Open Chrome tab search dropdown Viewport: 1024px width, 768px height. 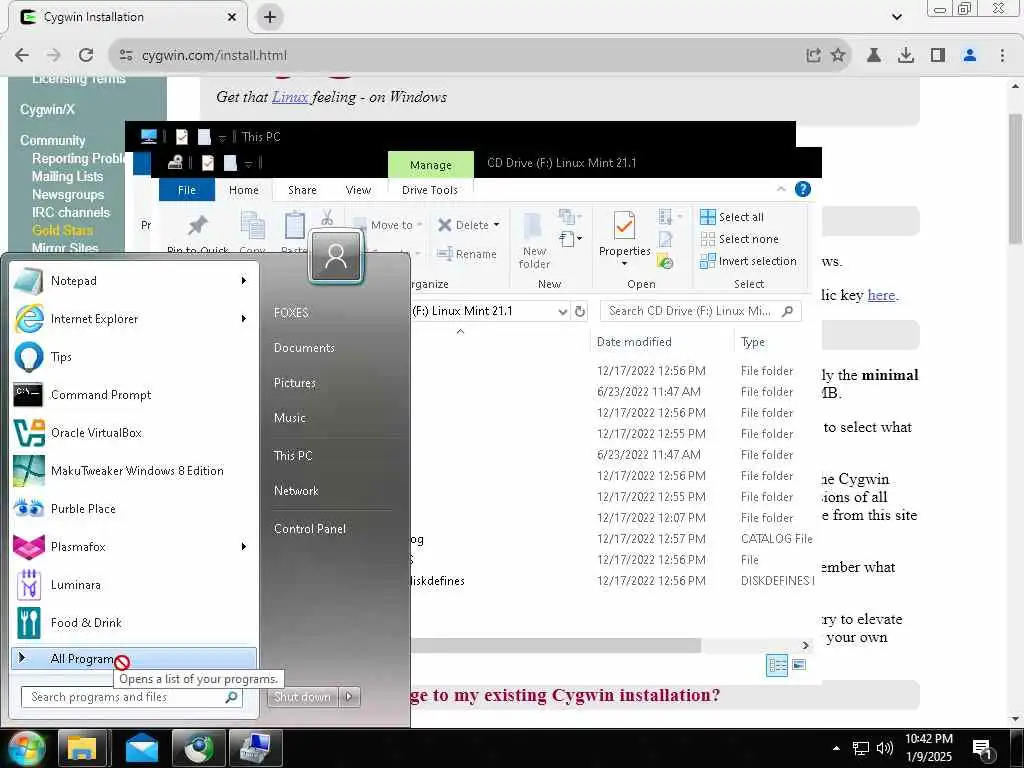898,17
